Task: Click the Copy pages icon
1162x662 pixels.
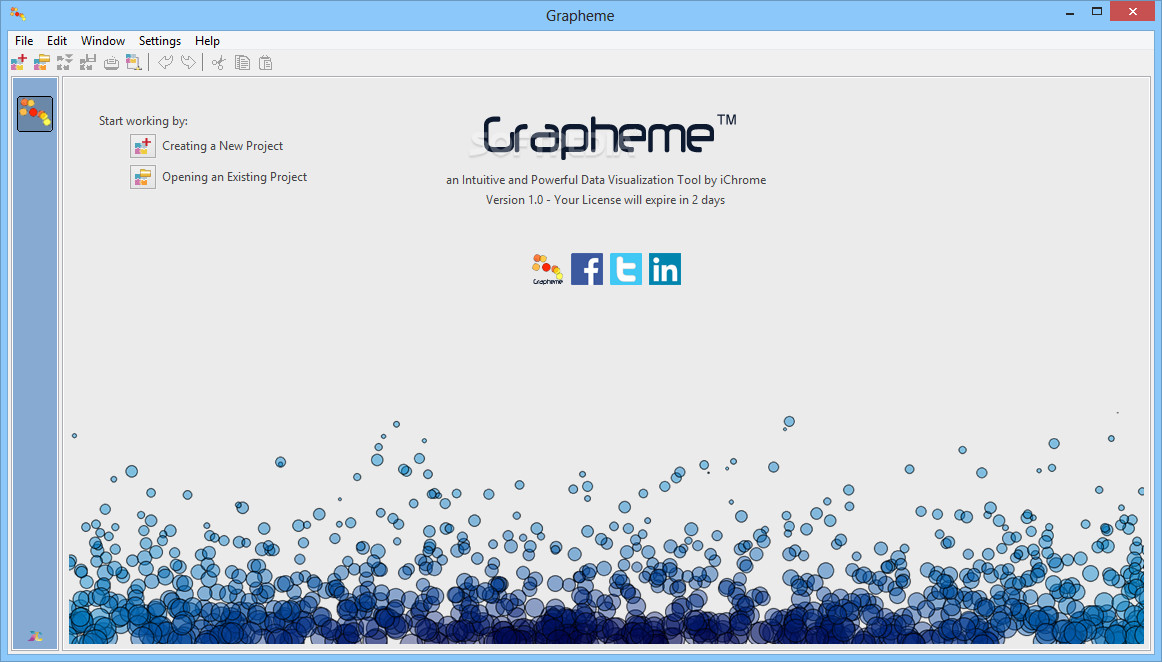Action: [242, 63]
